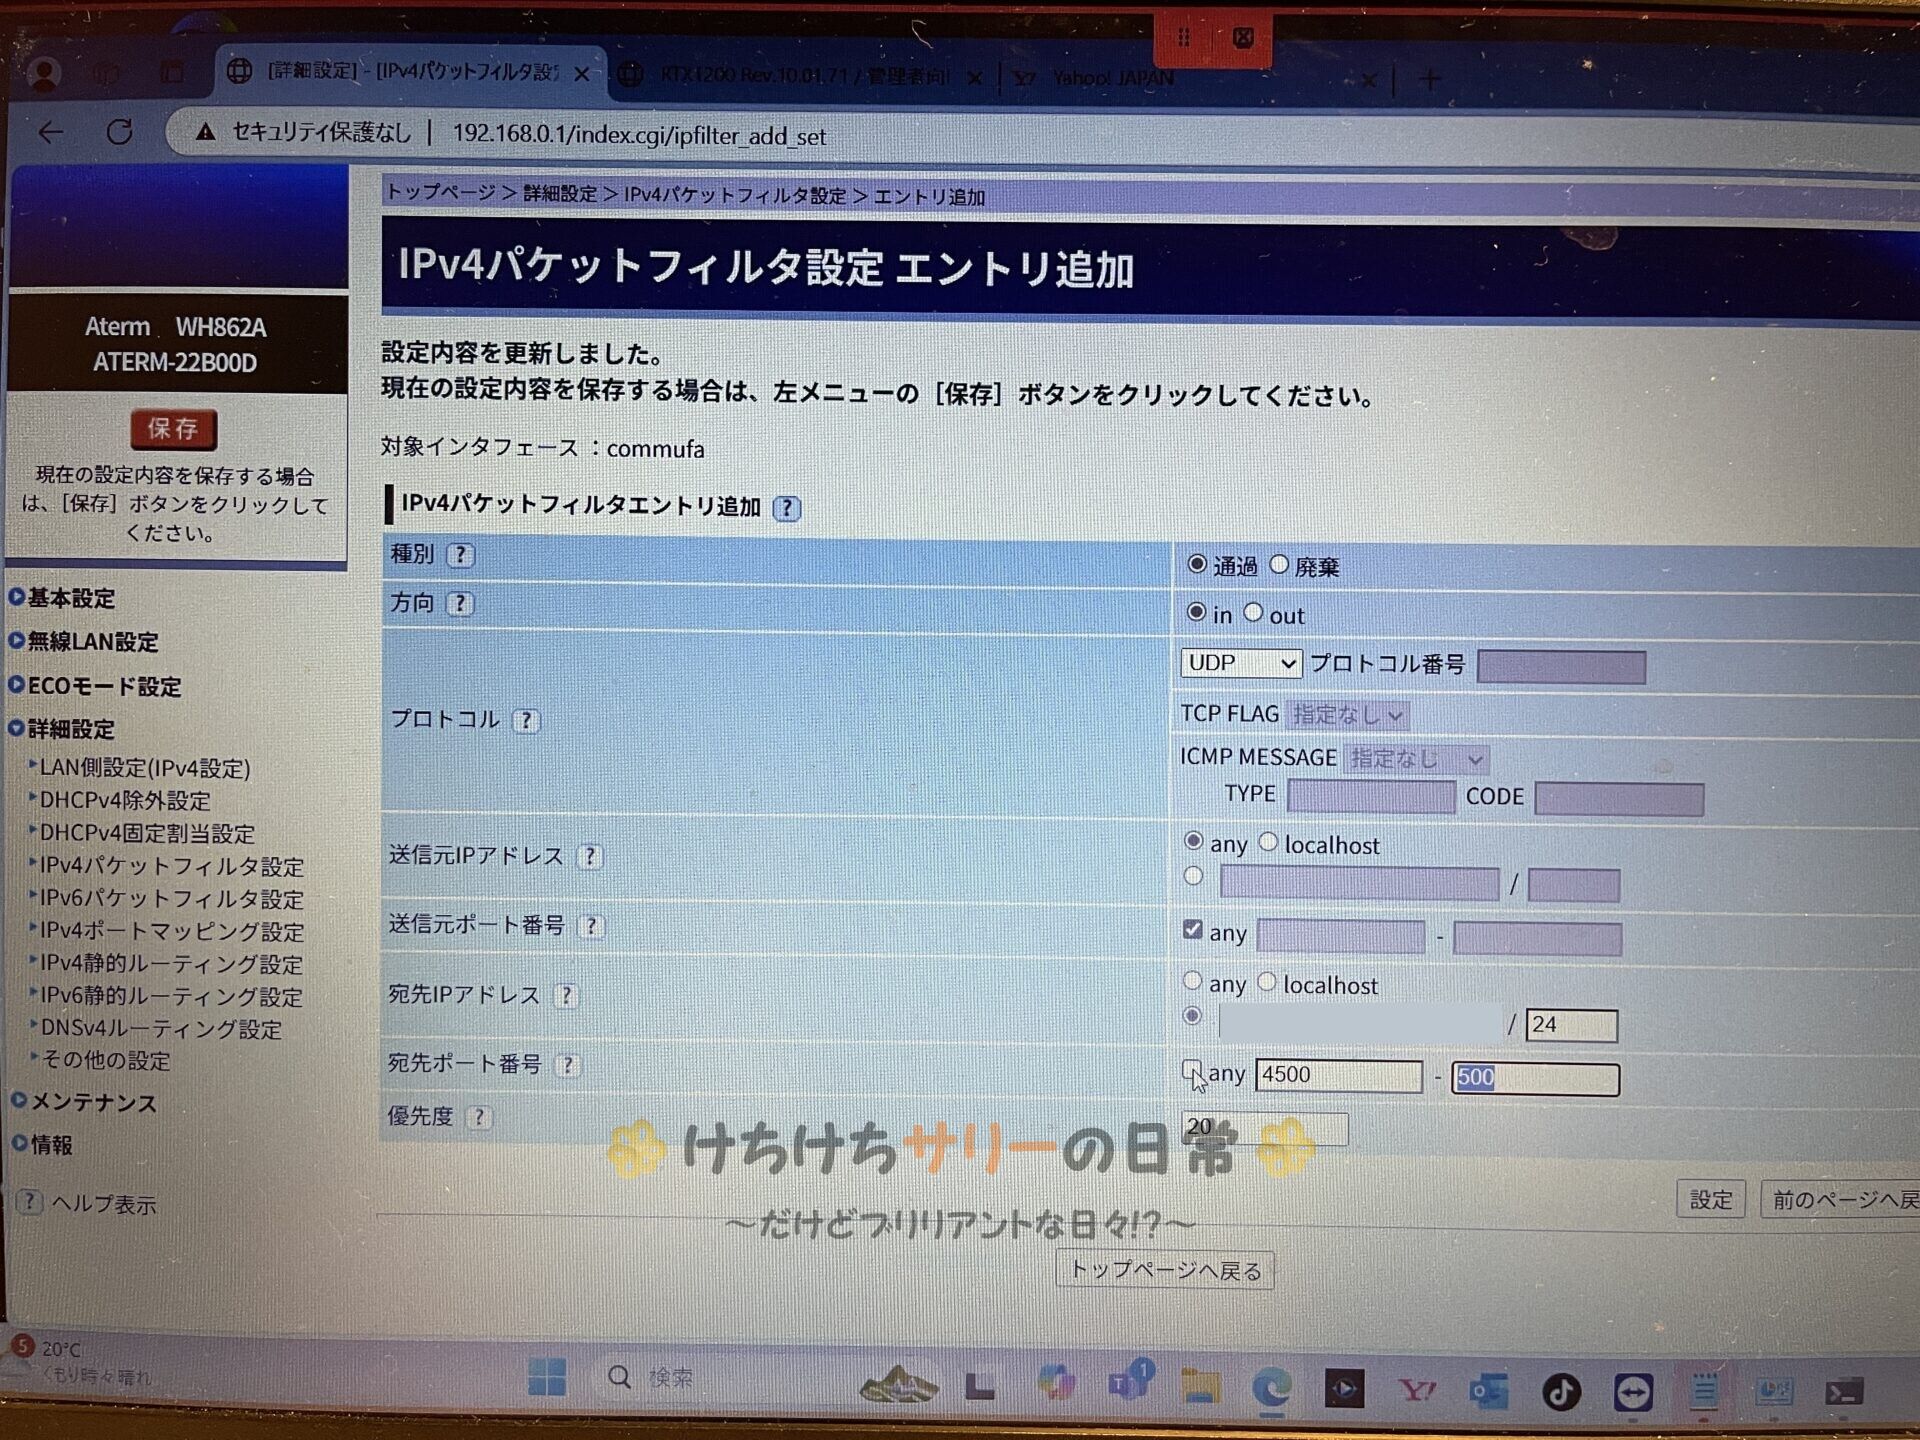Viewport: 1920px width, 1440px height.
Task: Expand the 無線LAN設定 menu section
Action: coord(92,643)
